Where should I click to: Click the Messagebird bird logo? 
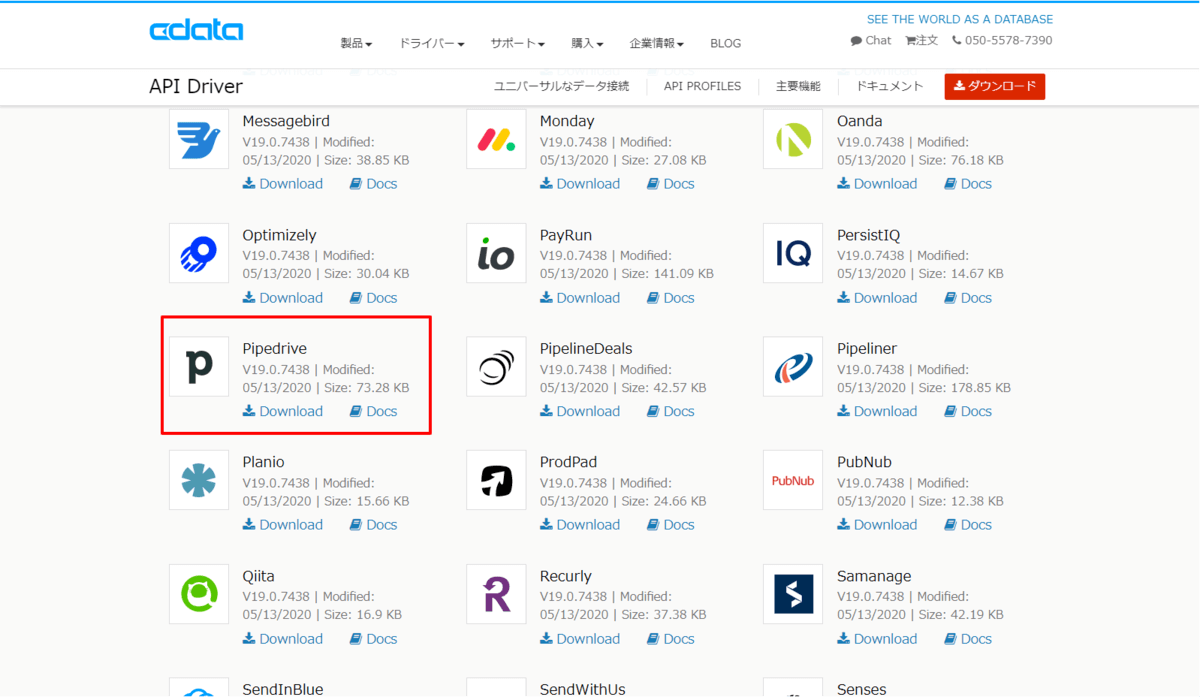199,139
